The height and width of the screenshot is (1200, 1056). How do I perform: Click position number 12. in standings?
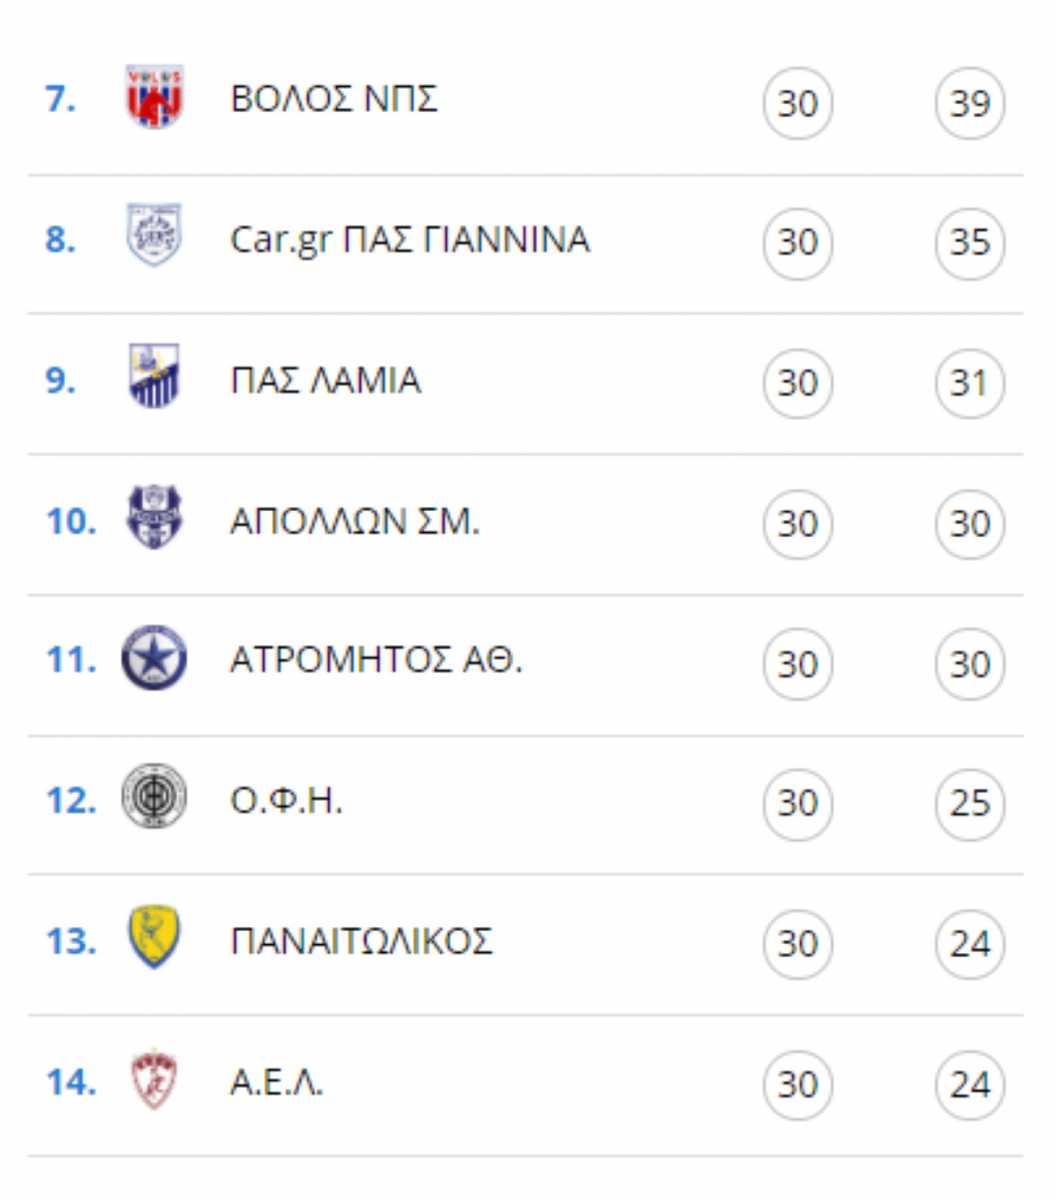point(71,800)
